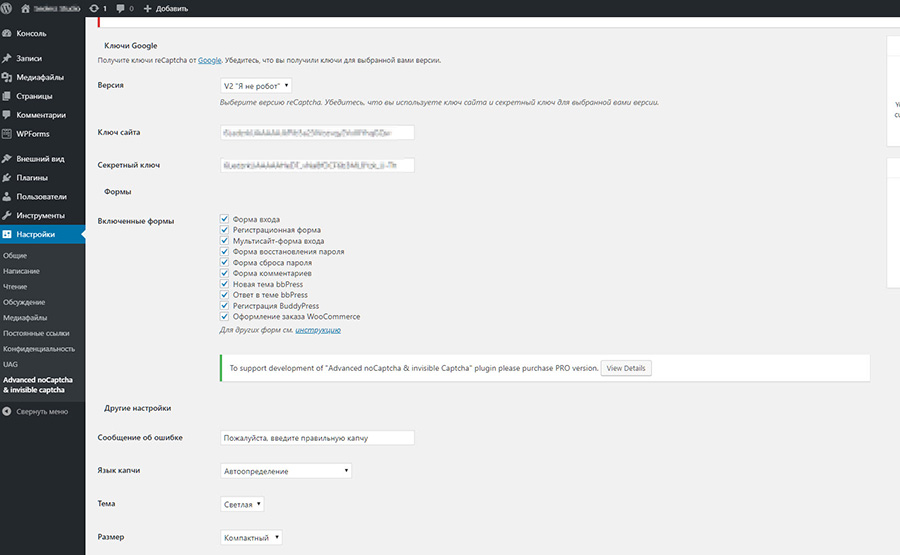Click the WPForms sidebar icon

point(7,134)
